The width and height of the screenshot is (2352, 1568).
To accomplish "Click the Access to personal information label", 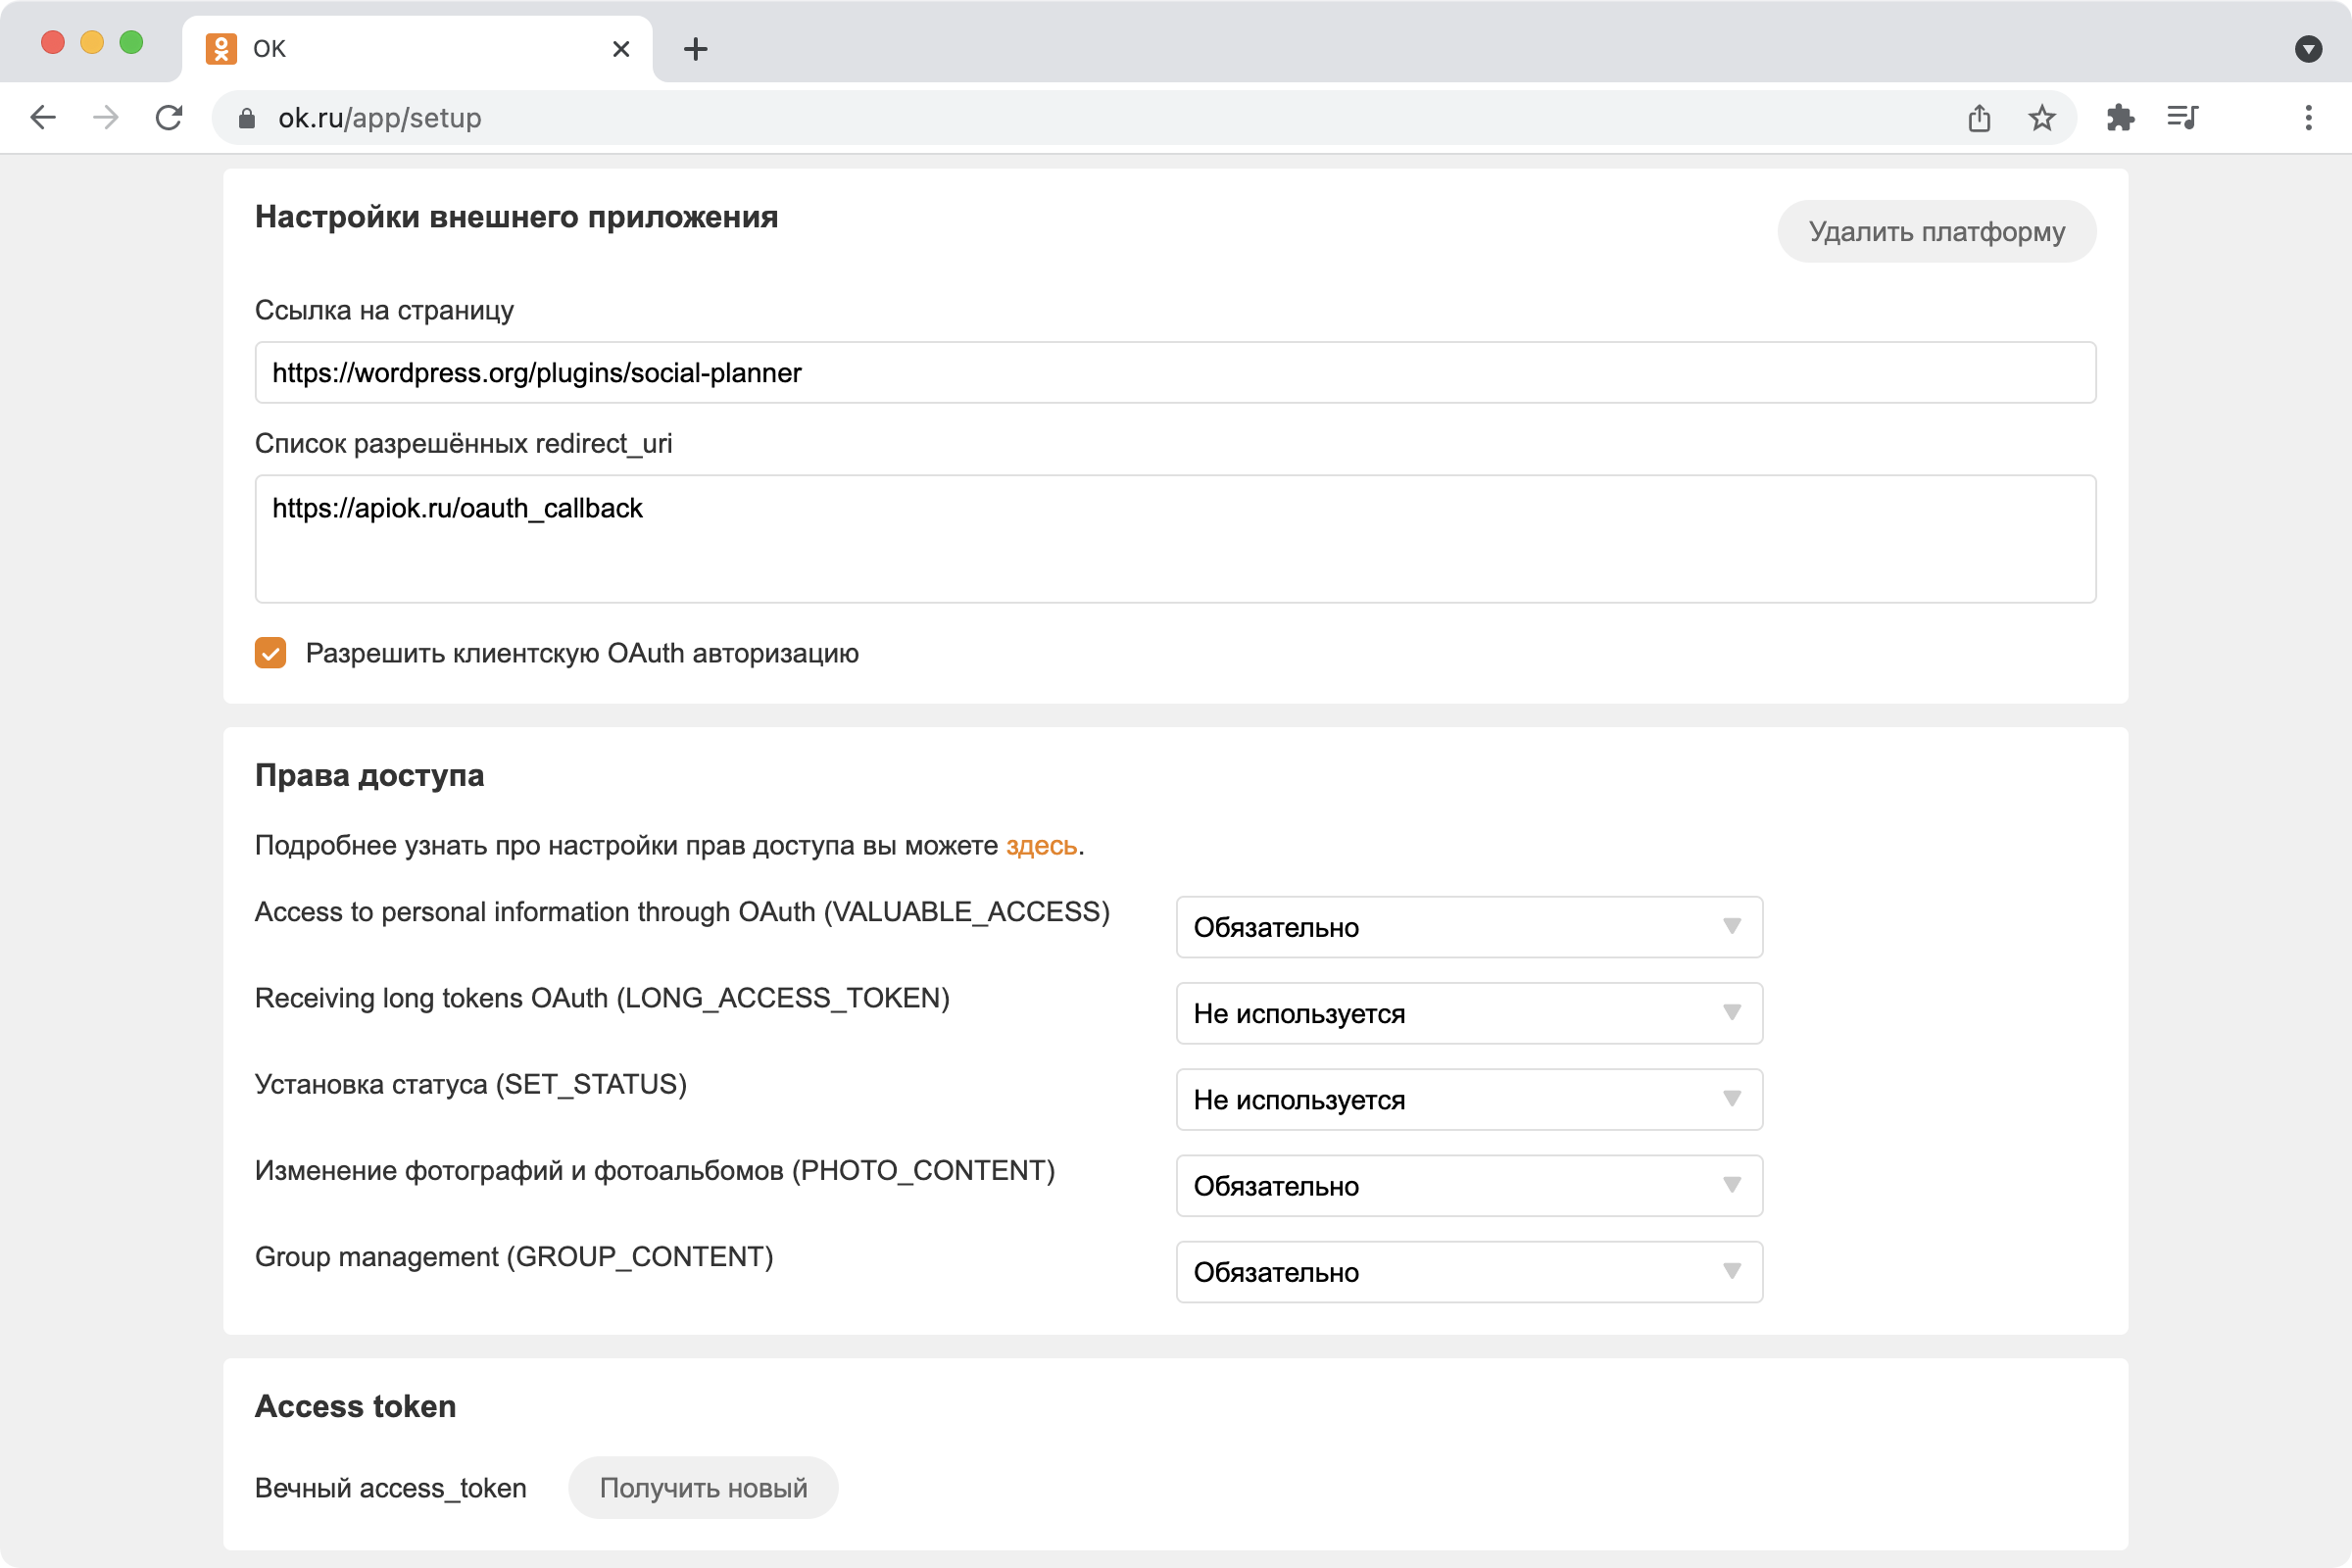I will (x=682, y=912).
